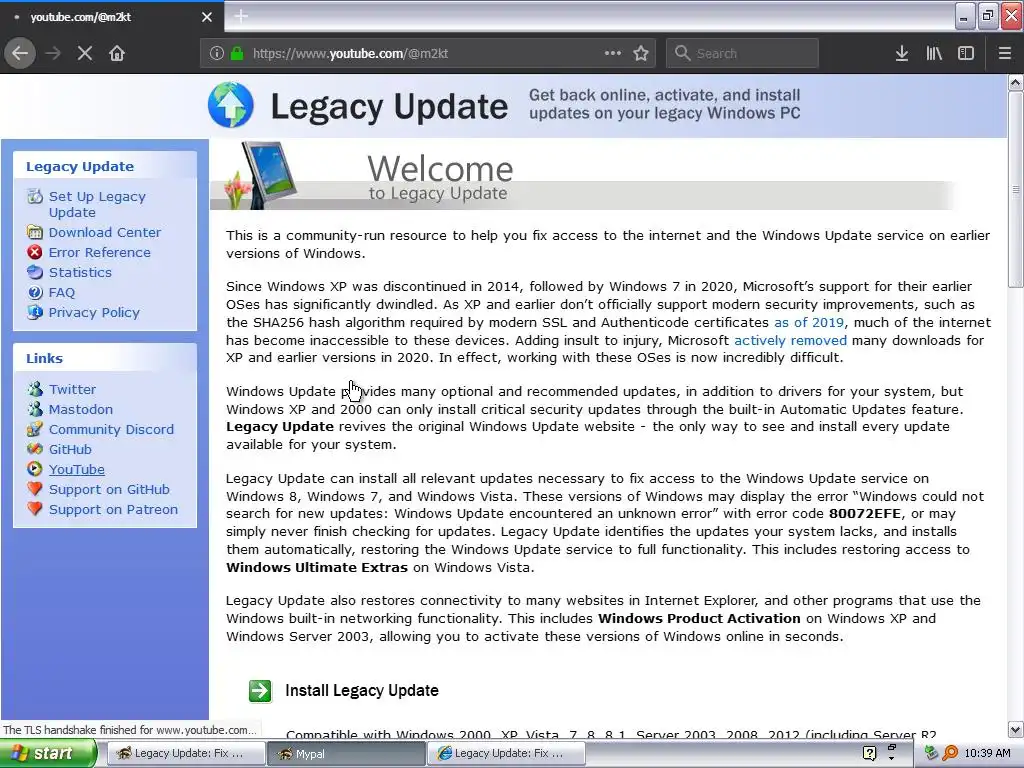The width and height of the screenshot is (1024, 768).
Task: Open Support on GitHub
Action: (x=109, y=489)
